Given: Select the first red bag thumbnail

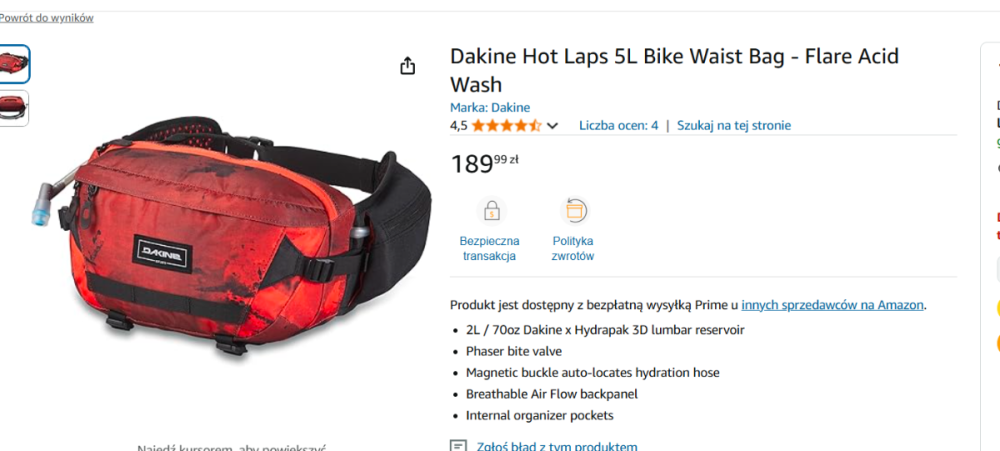Looking at the screenshot, I should (x=13, y=64).
